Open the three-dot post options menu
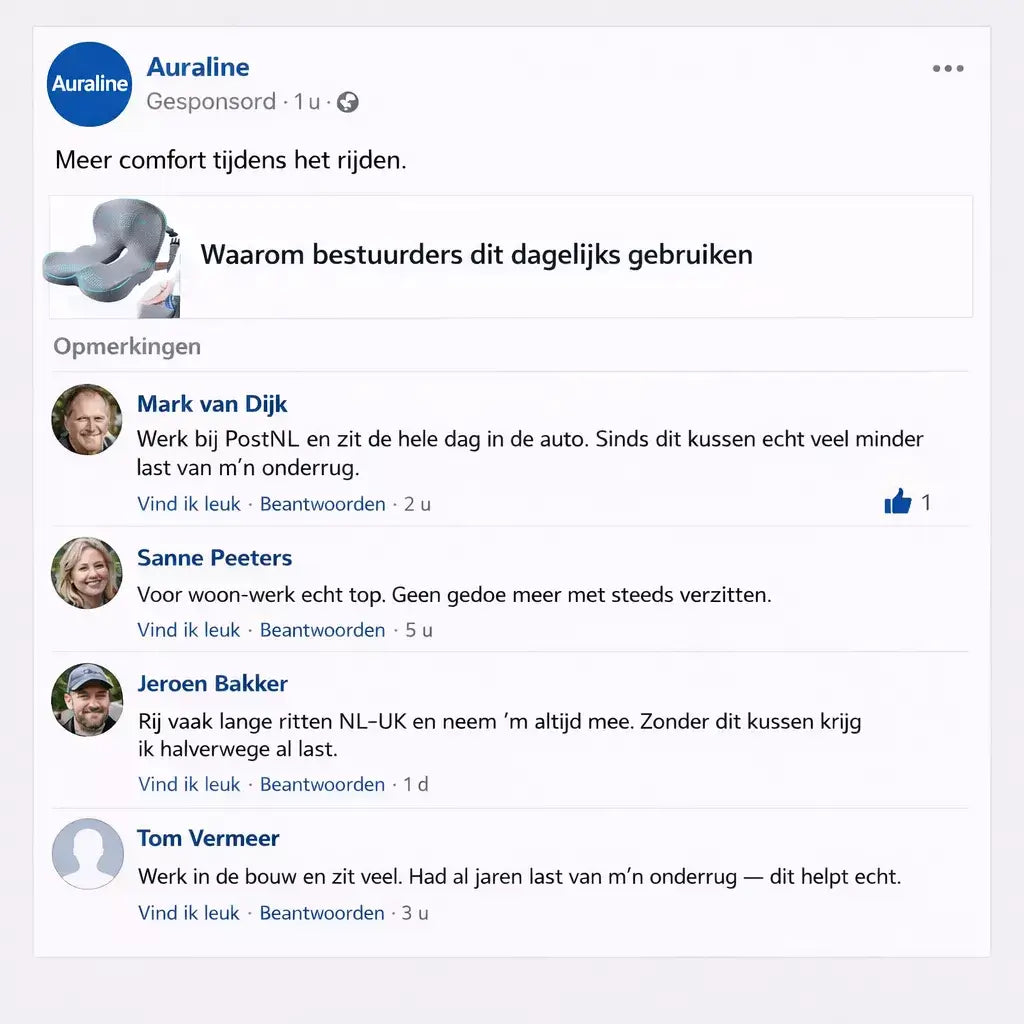Viewport: 1024px width, 1024px height. pyautogui.click(x=948, y=68)
